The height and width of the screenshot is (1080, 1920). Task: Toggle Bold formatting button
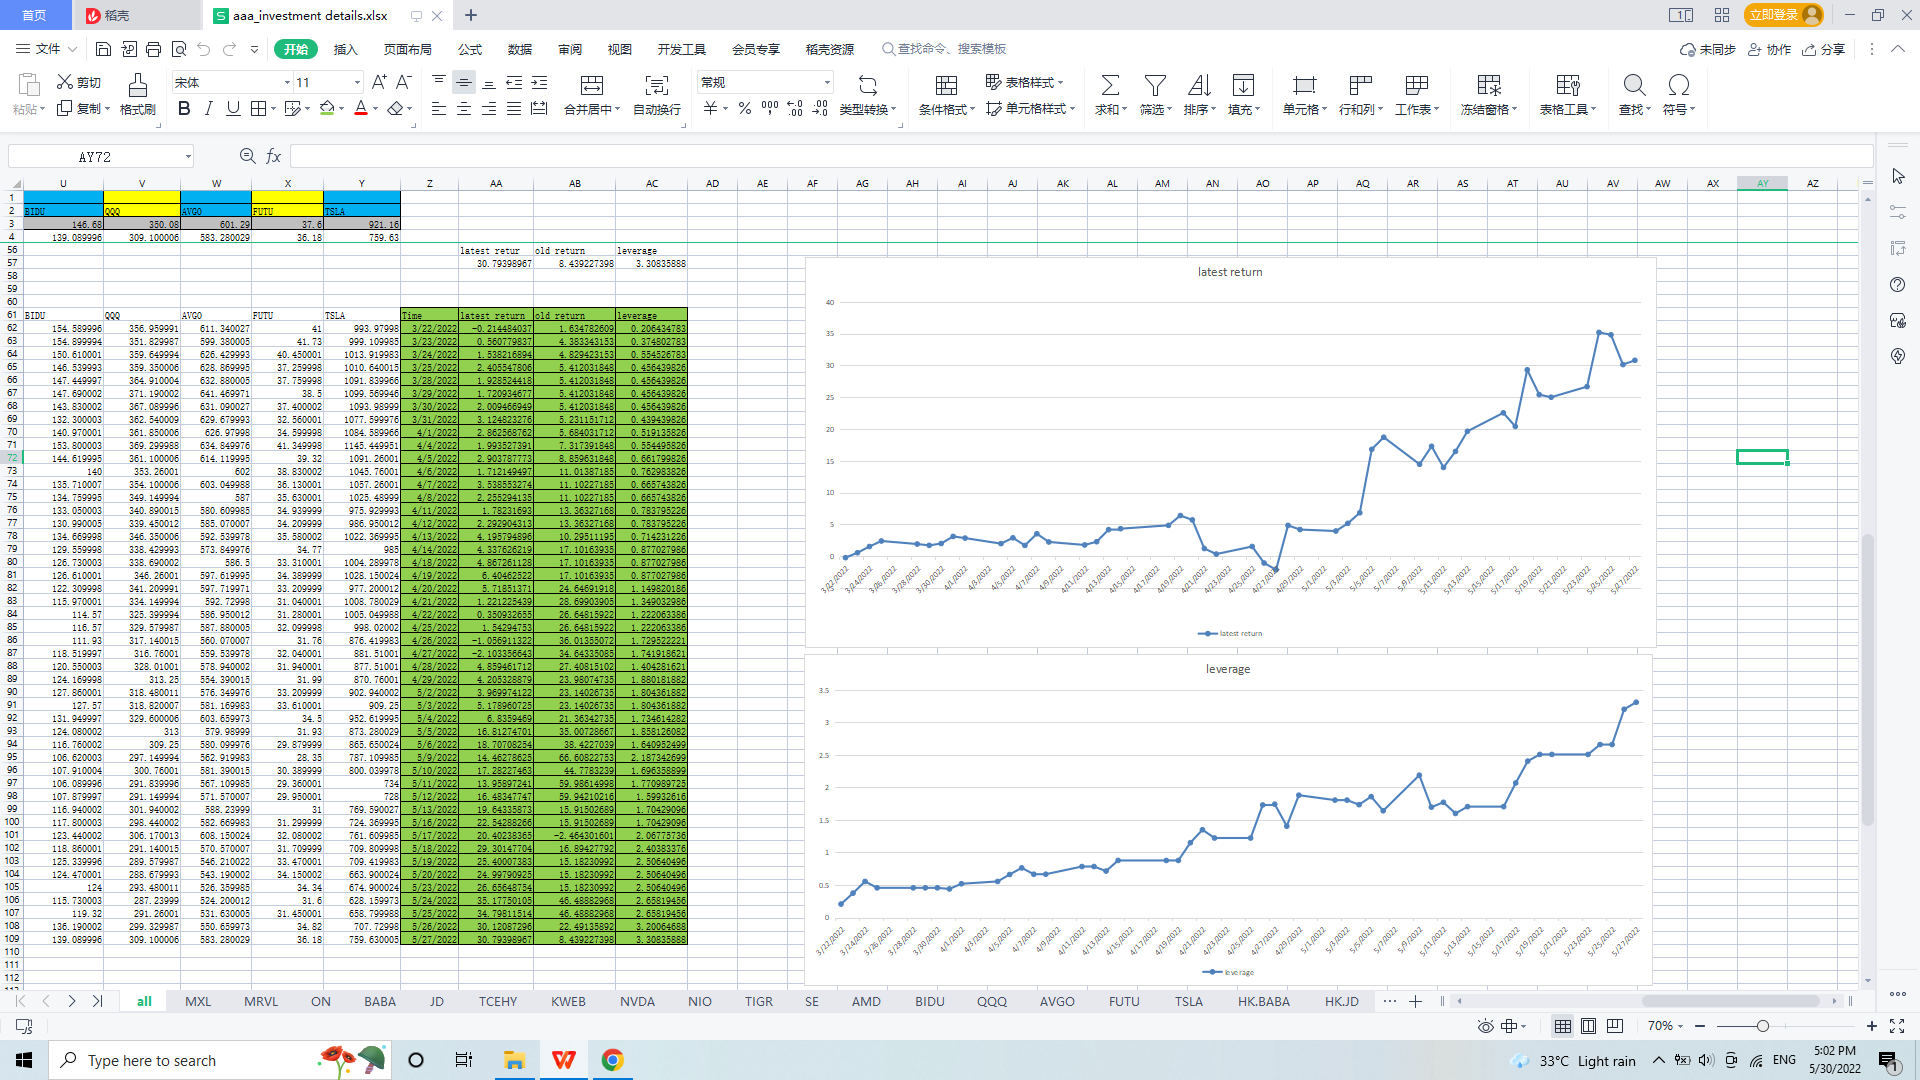(184, 109)
